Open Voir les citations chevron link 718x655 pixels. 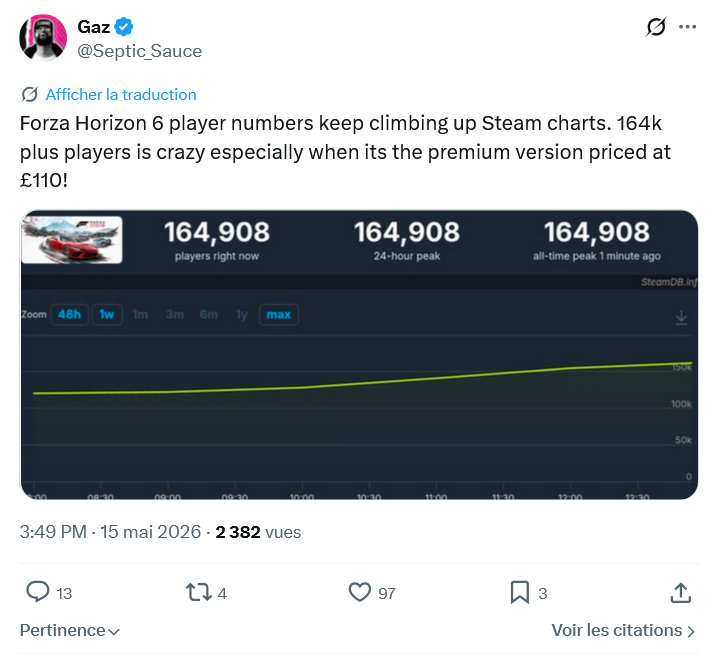click(x=623, y=630)
